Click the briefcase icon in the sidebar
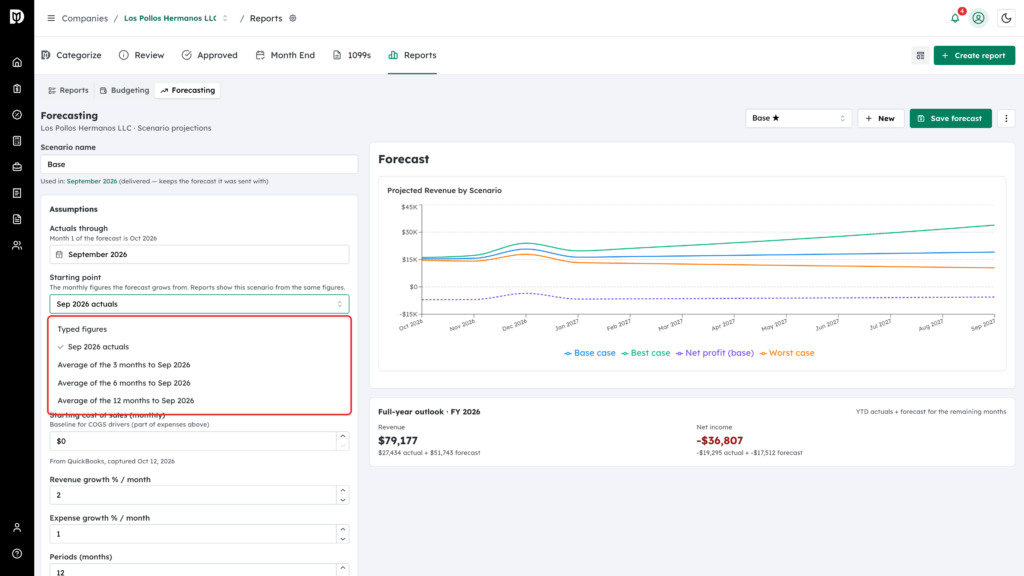Viewport: 1024px width, 576px height. (x=17, y=167)
